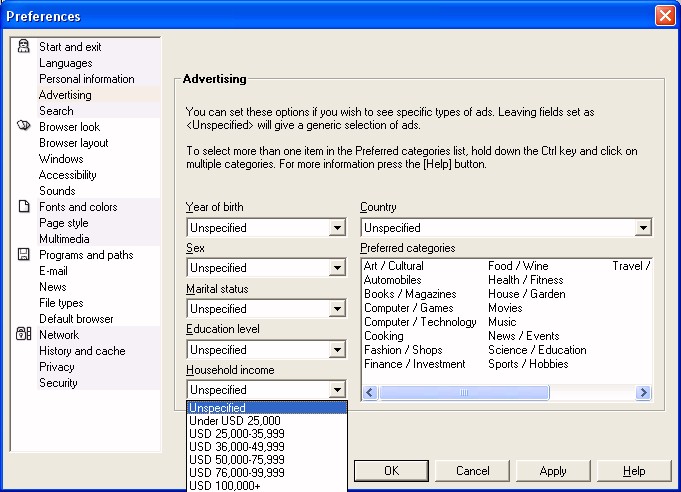Click the Fonts and colors page icon
This screenshot has height=492, width=681.
(x=24, y=207)
